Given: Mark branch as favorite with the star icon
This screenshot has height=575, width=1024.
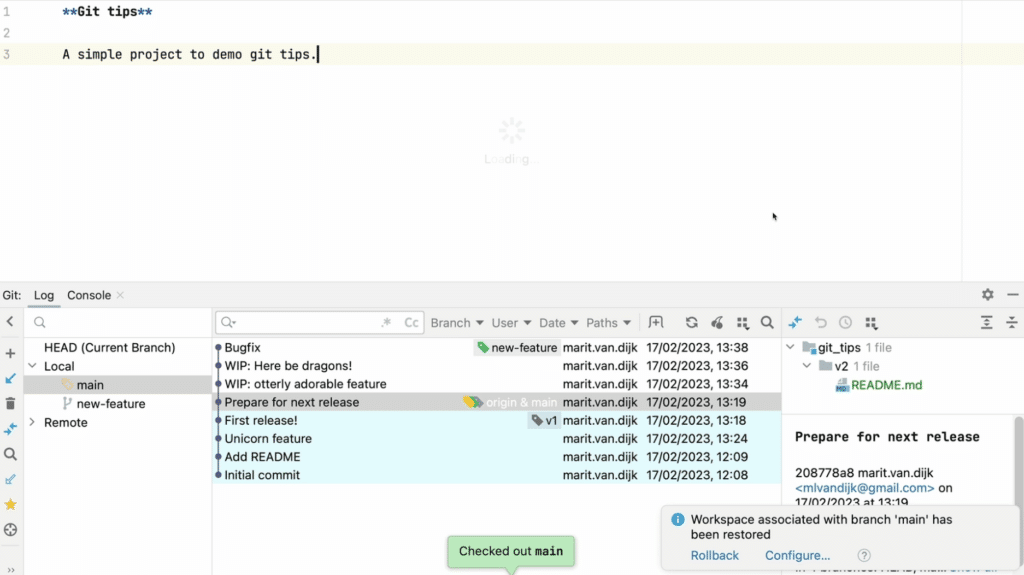Looking at the screenshot, I should [10, 504].
